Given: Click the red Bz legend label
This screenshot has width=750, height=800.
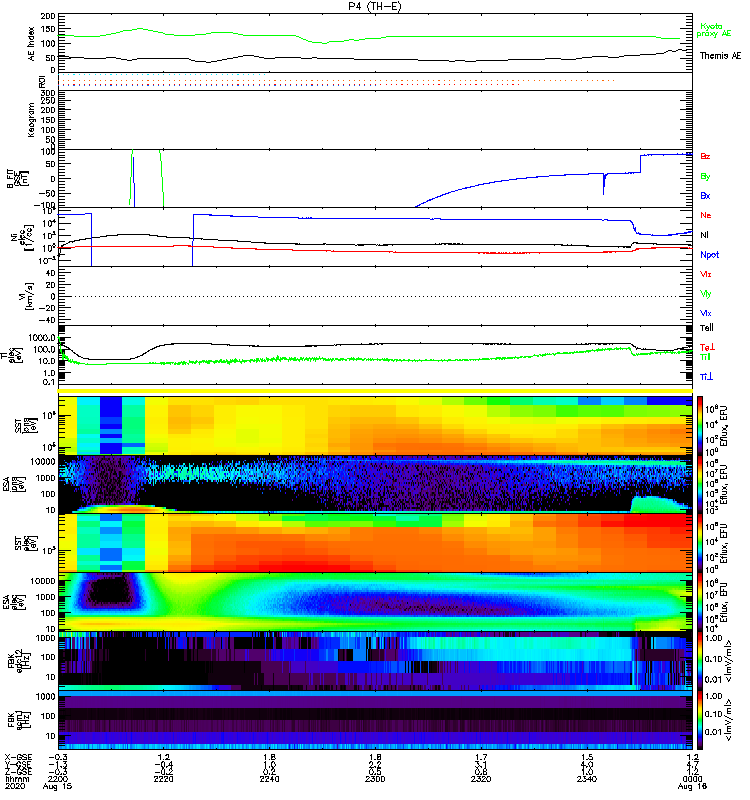Looking at the screenshot, I should point(705,157).
